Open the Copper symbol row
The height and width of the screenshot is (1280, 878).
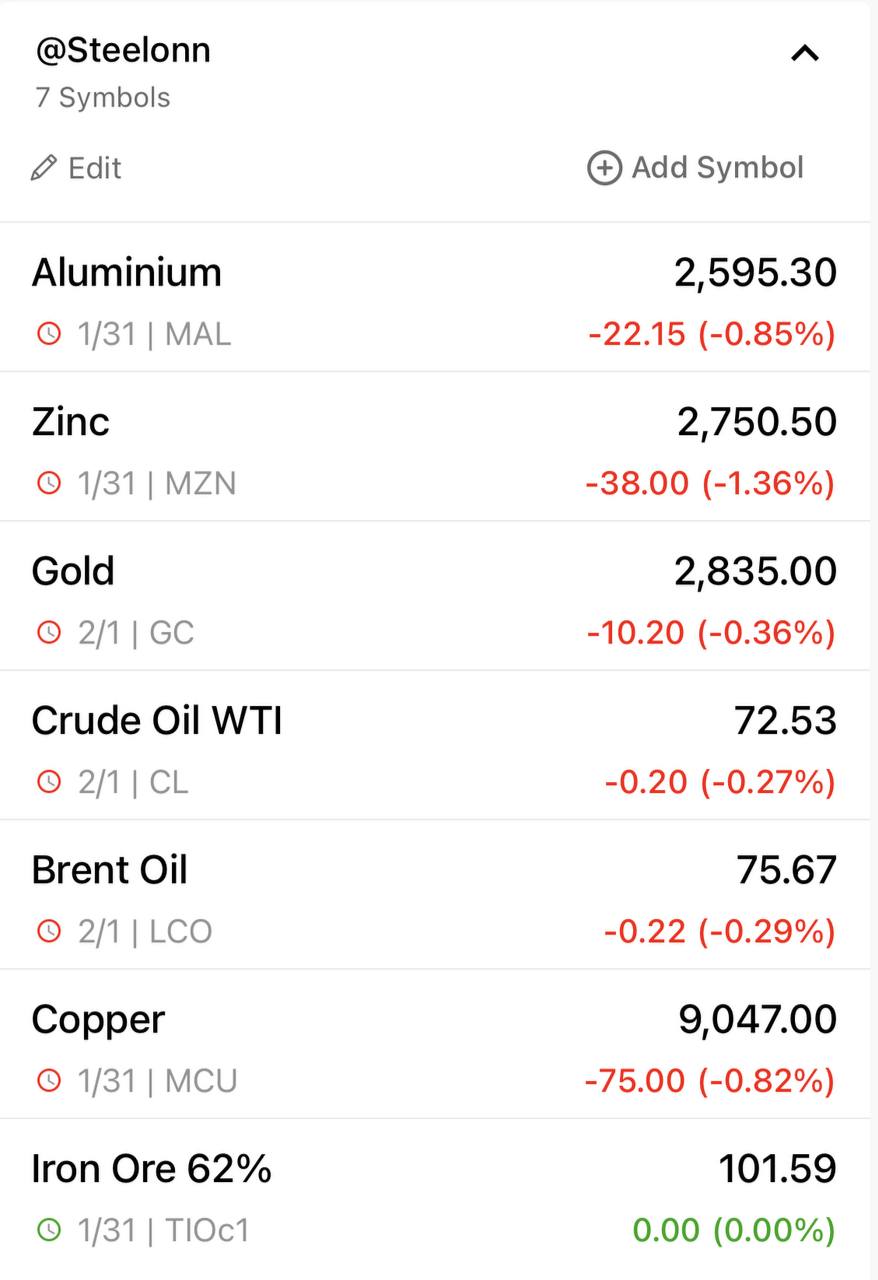435,1044
